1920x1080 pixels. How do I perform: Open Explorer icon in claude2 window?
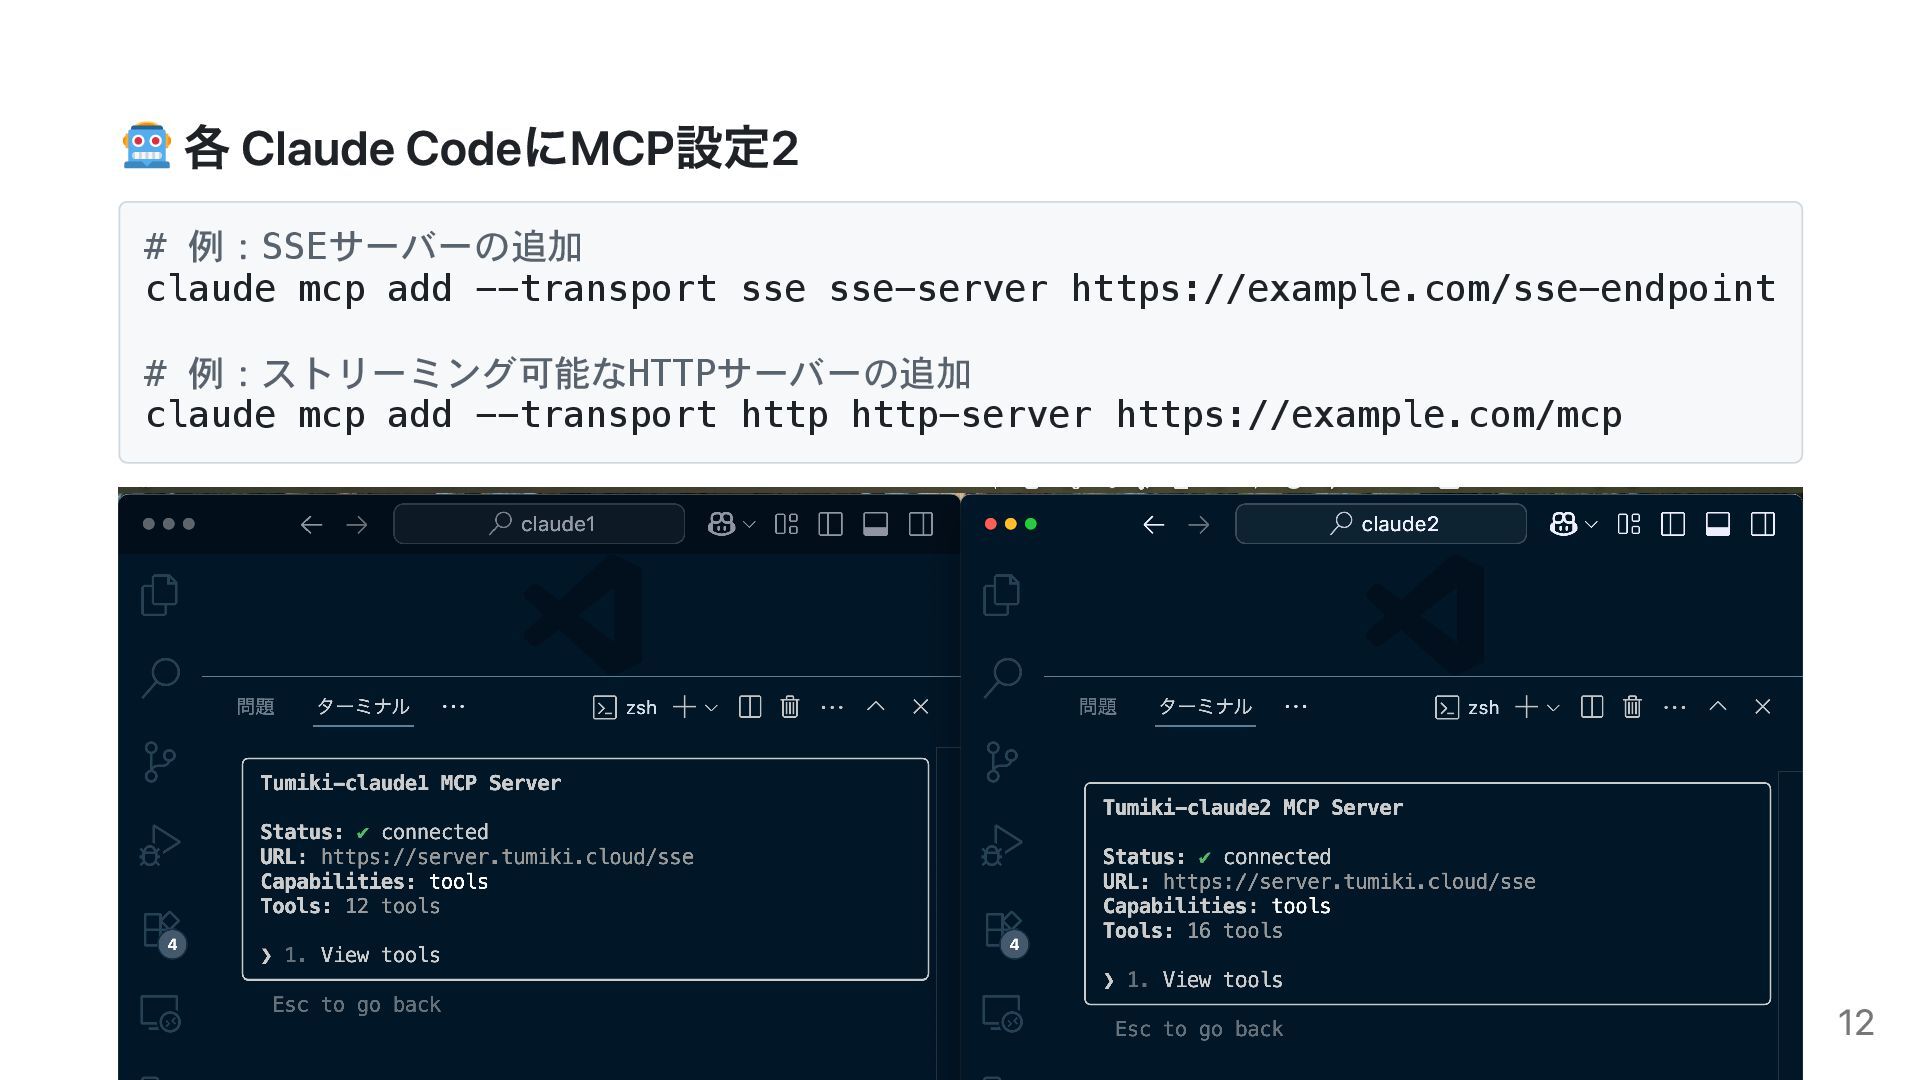(1002, 594)
